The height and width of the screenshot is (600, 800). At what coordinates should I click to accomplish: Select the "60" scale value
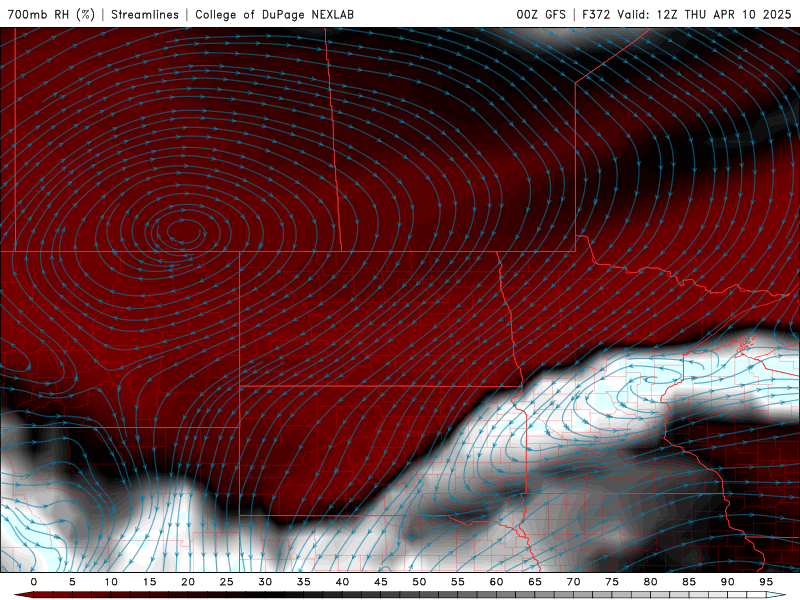pos(496,582)
